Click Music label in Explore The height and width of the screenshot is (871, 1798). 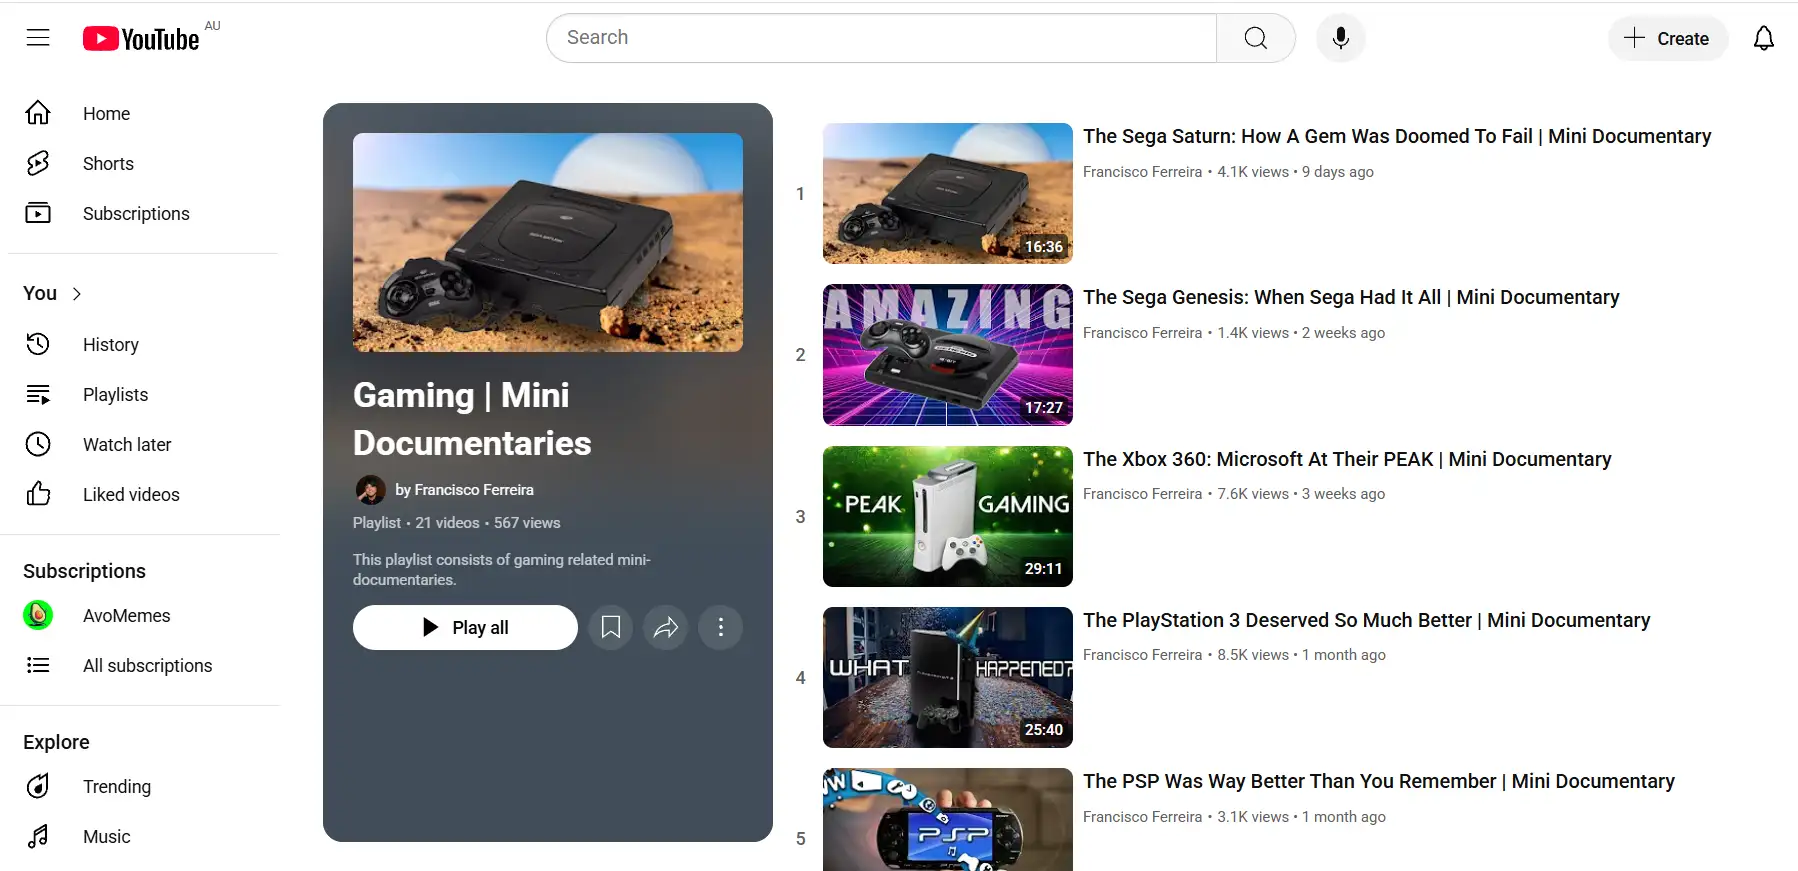[107, 836]
